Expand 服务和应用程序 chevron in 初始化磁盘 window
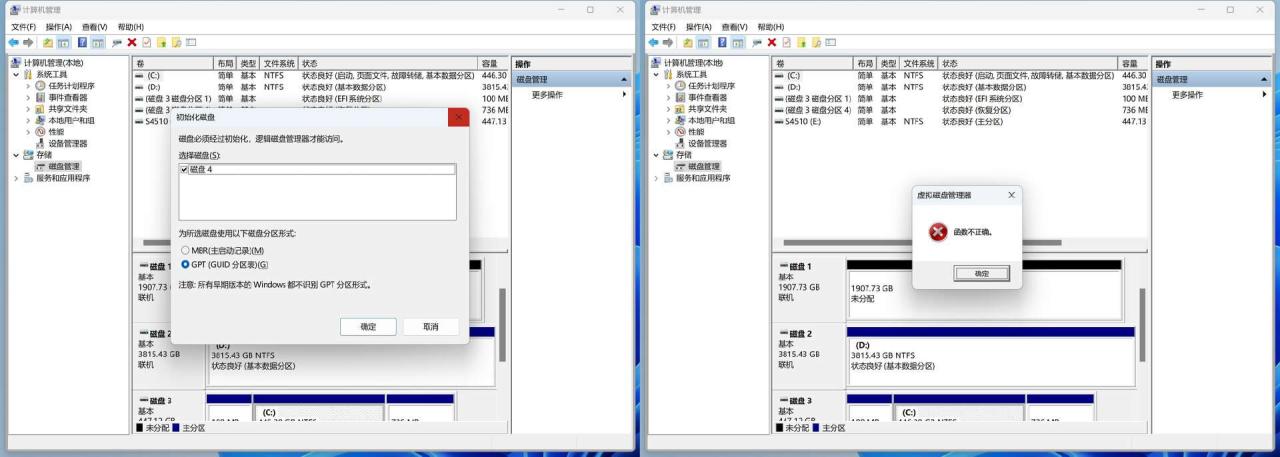The width and height of the screenshot is (1280, 457). click(x=15, y=178)
